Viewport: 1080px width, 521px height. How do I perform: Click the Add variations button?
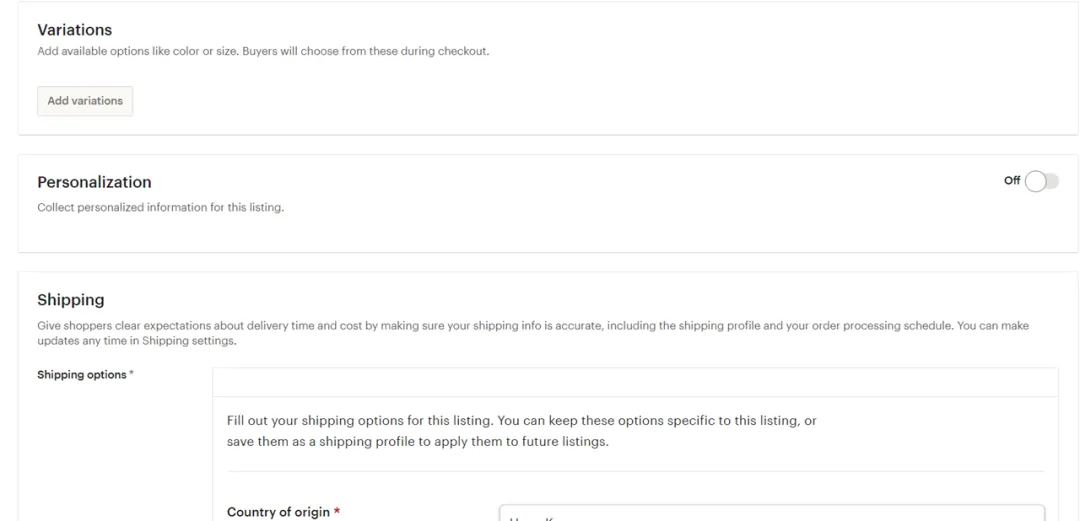85,101
